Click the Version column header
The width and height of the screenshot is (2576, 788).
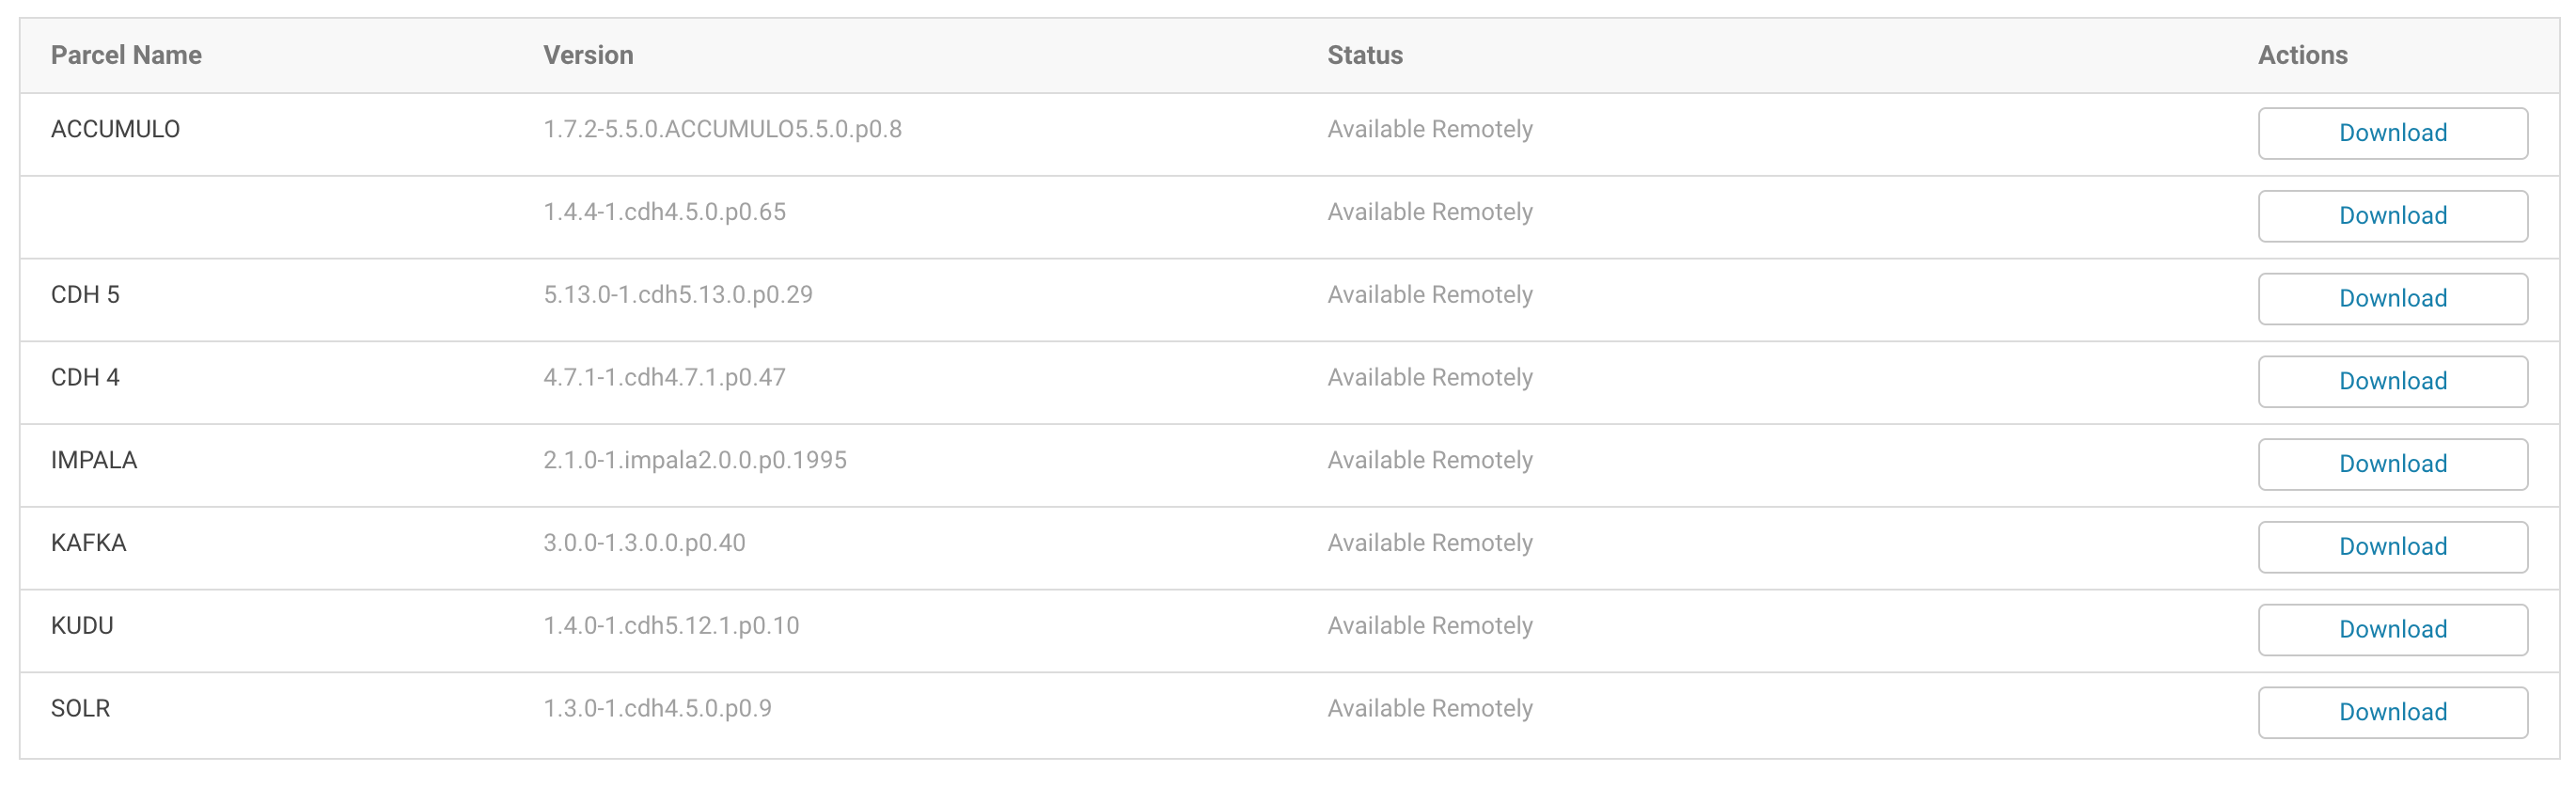[587, 55]
